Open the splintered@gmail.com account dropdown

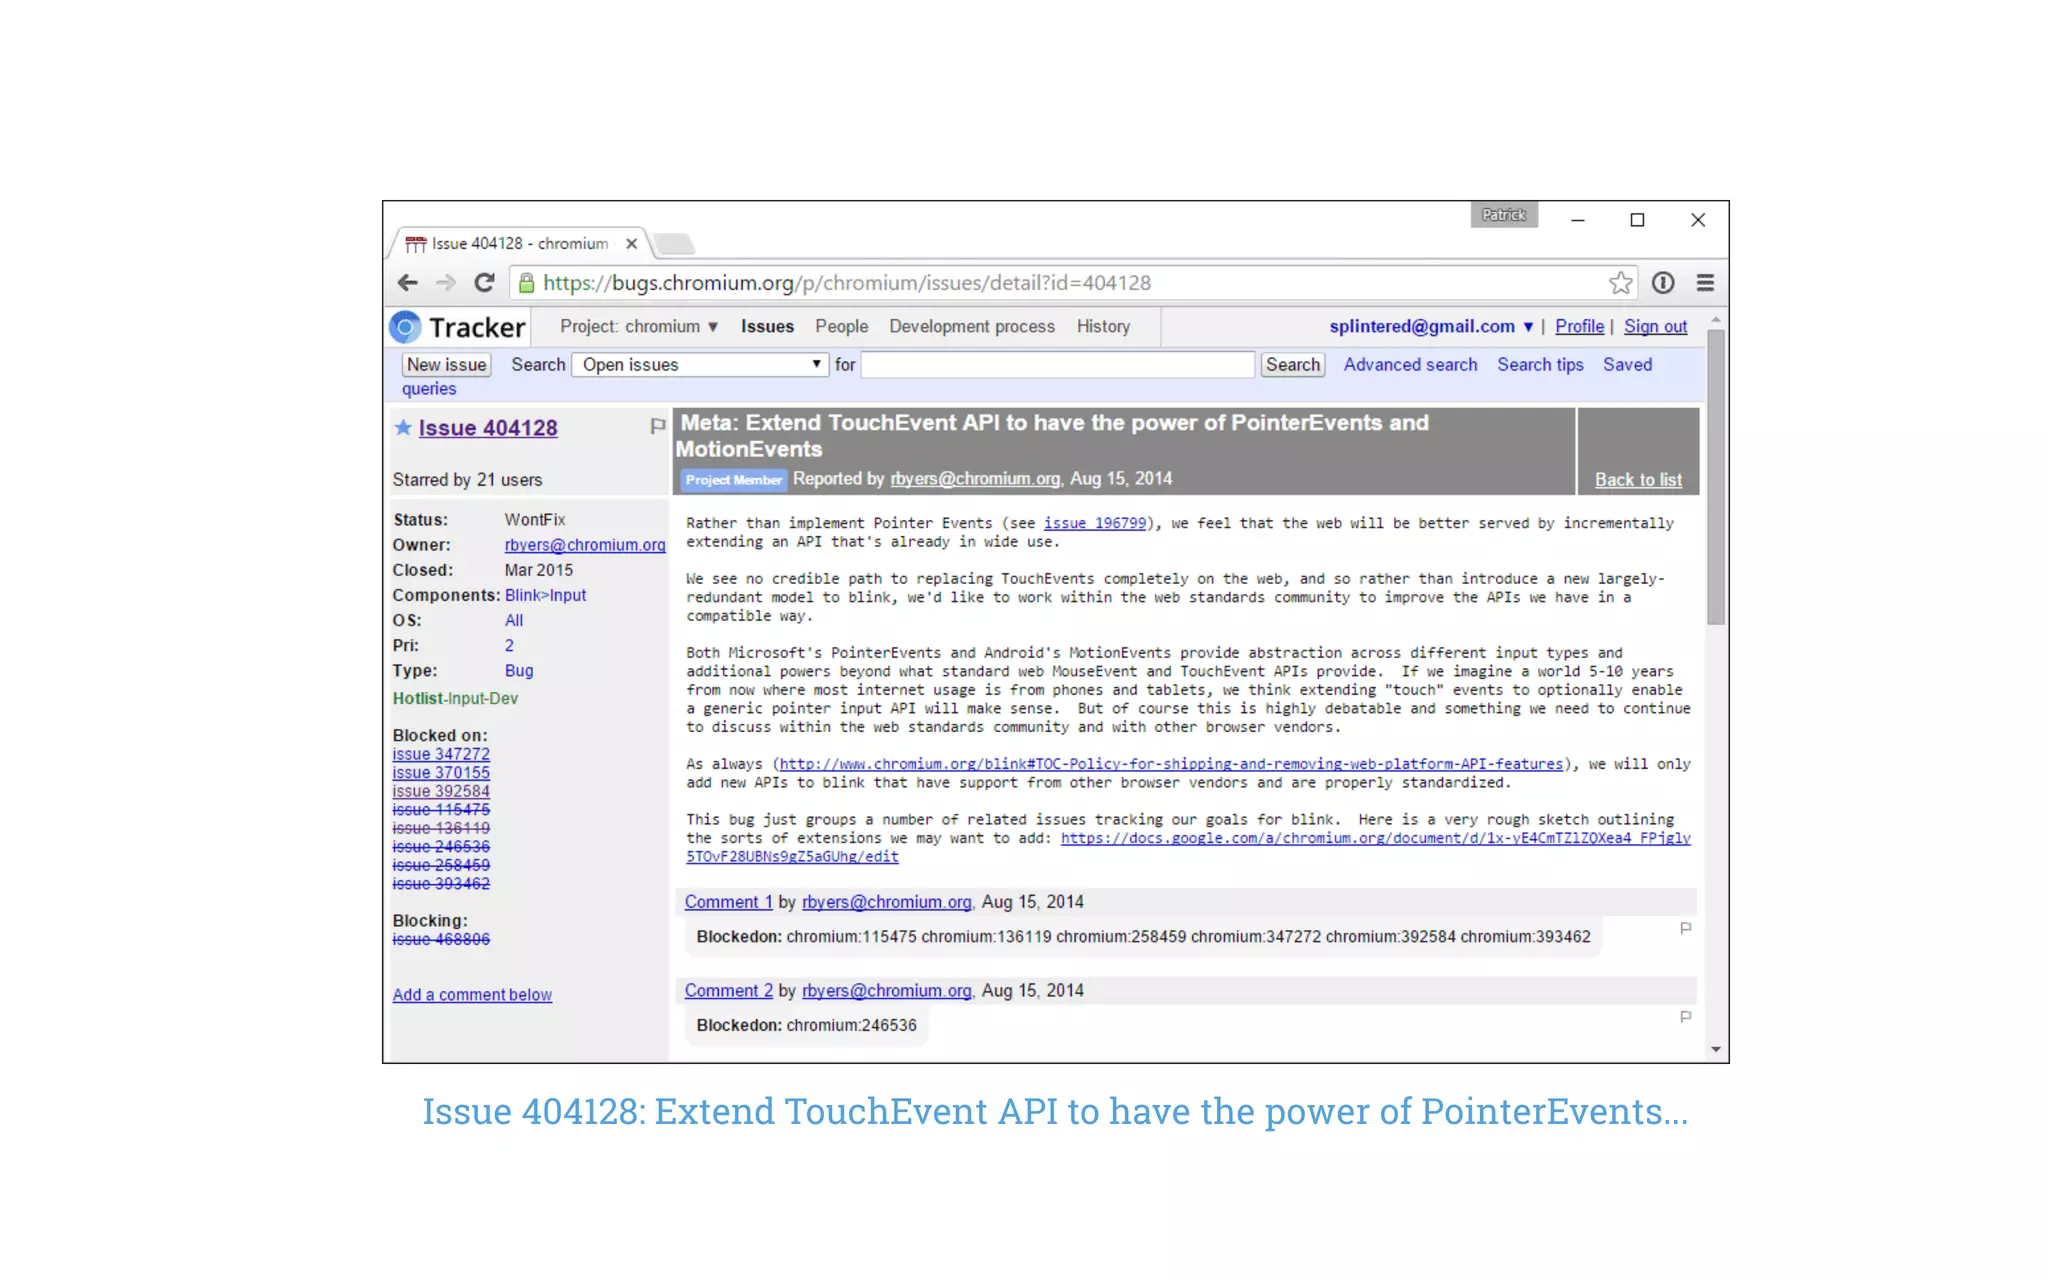(1430, 327)
